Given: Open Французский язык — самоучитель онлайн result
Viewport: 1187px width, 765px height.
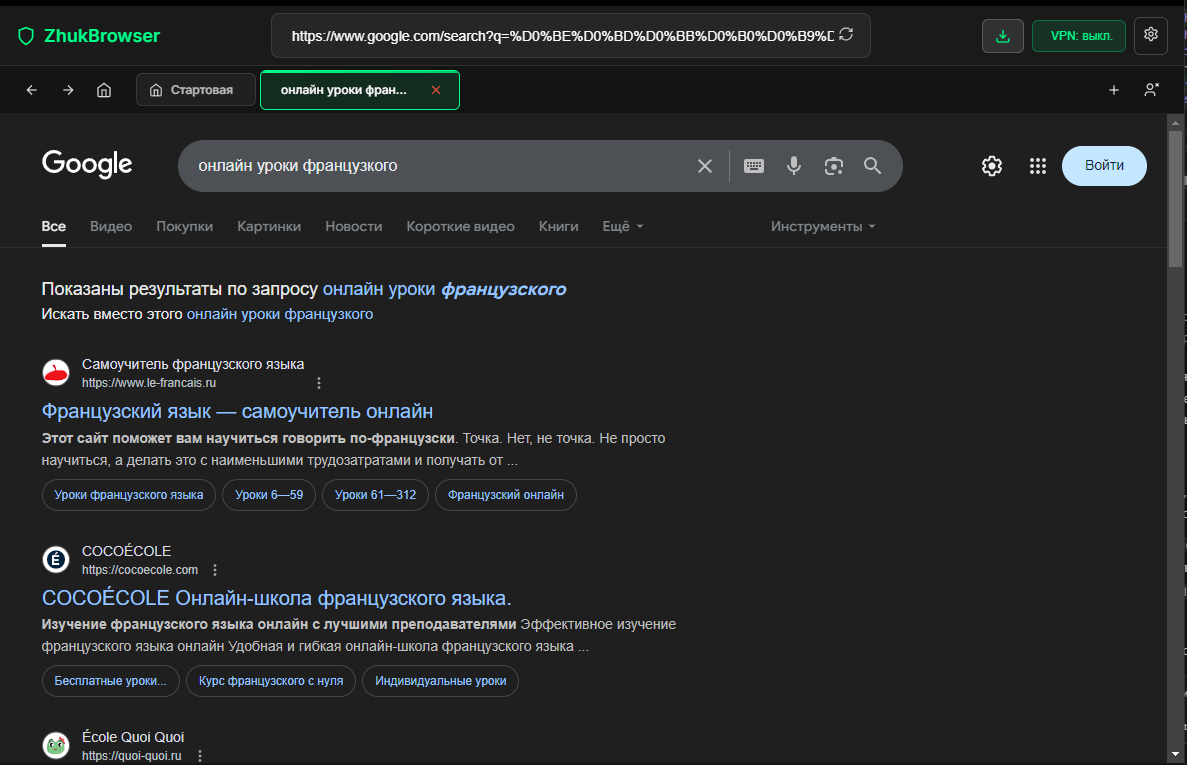Looking at the screenshot, I should coord(237,411).
